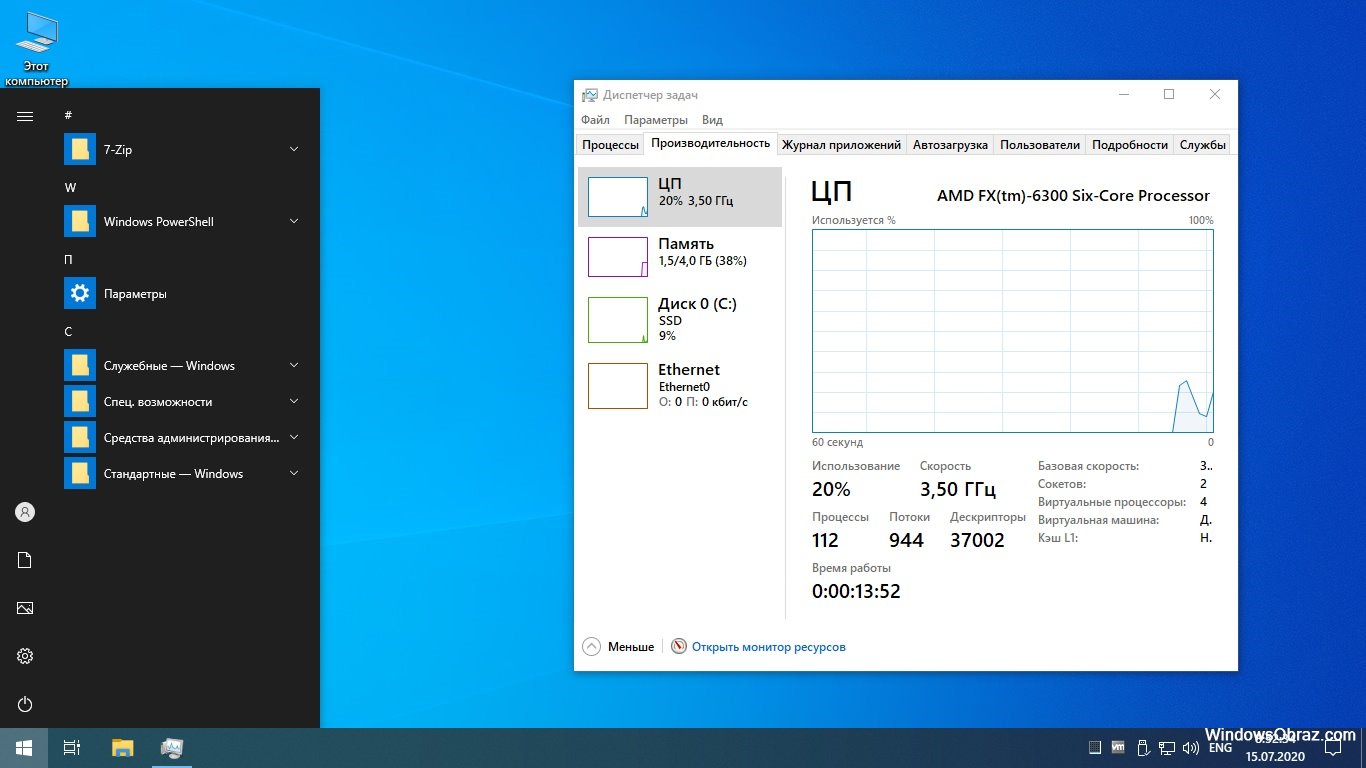Open Settings gear in Start sidebar
The width and height of the screenshot is (1366, 768).
[x=25, y=656]
